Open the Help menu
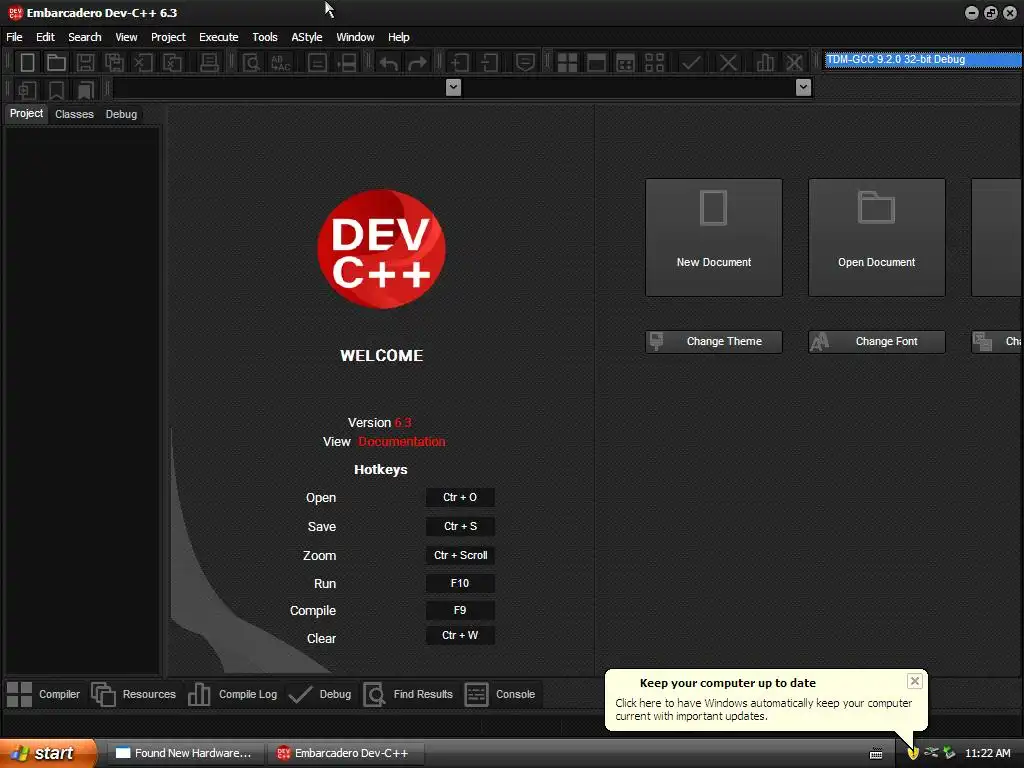 click(x=398, y=37)
